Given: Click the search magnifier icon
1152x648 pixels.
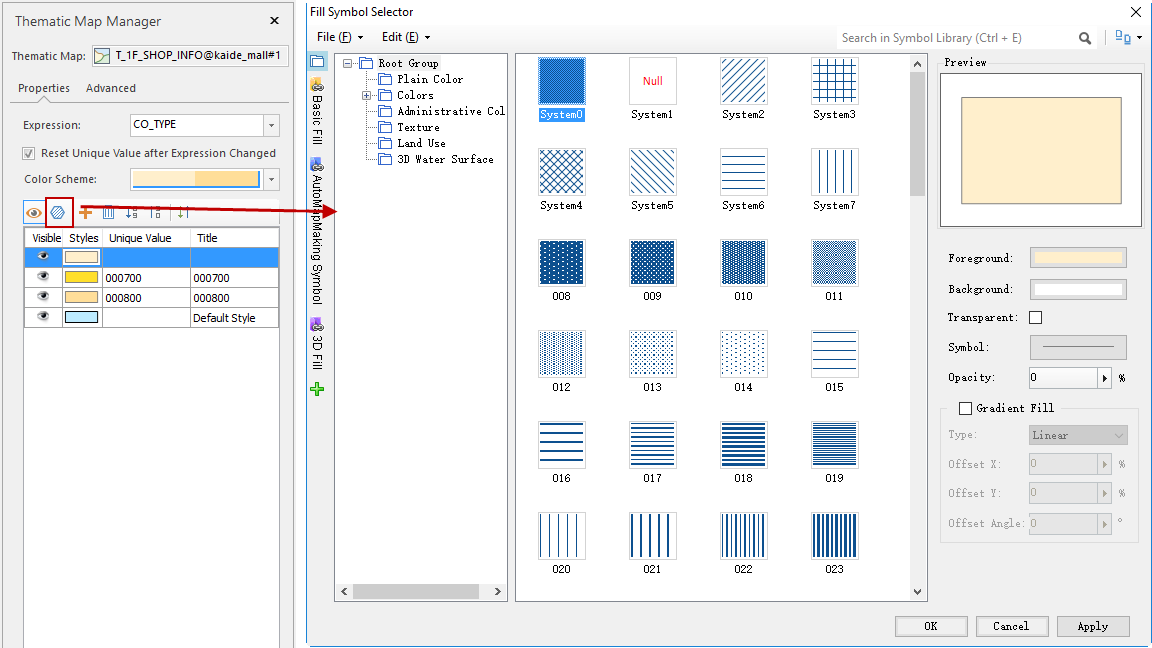Looking at the screenshot, I should (1085, 38).
